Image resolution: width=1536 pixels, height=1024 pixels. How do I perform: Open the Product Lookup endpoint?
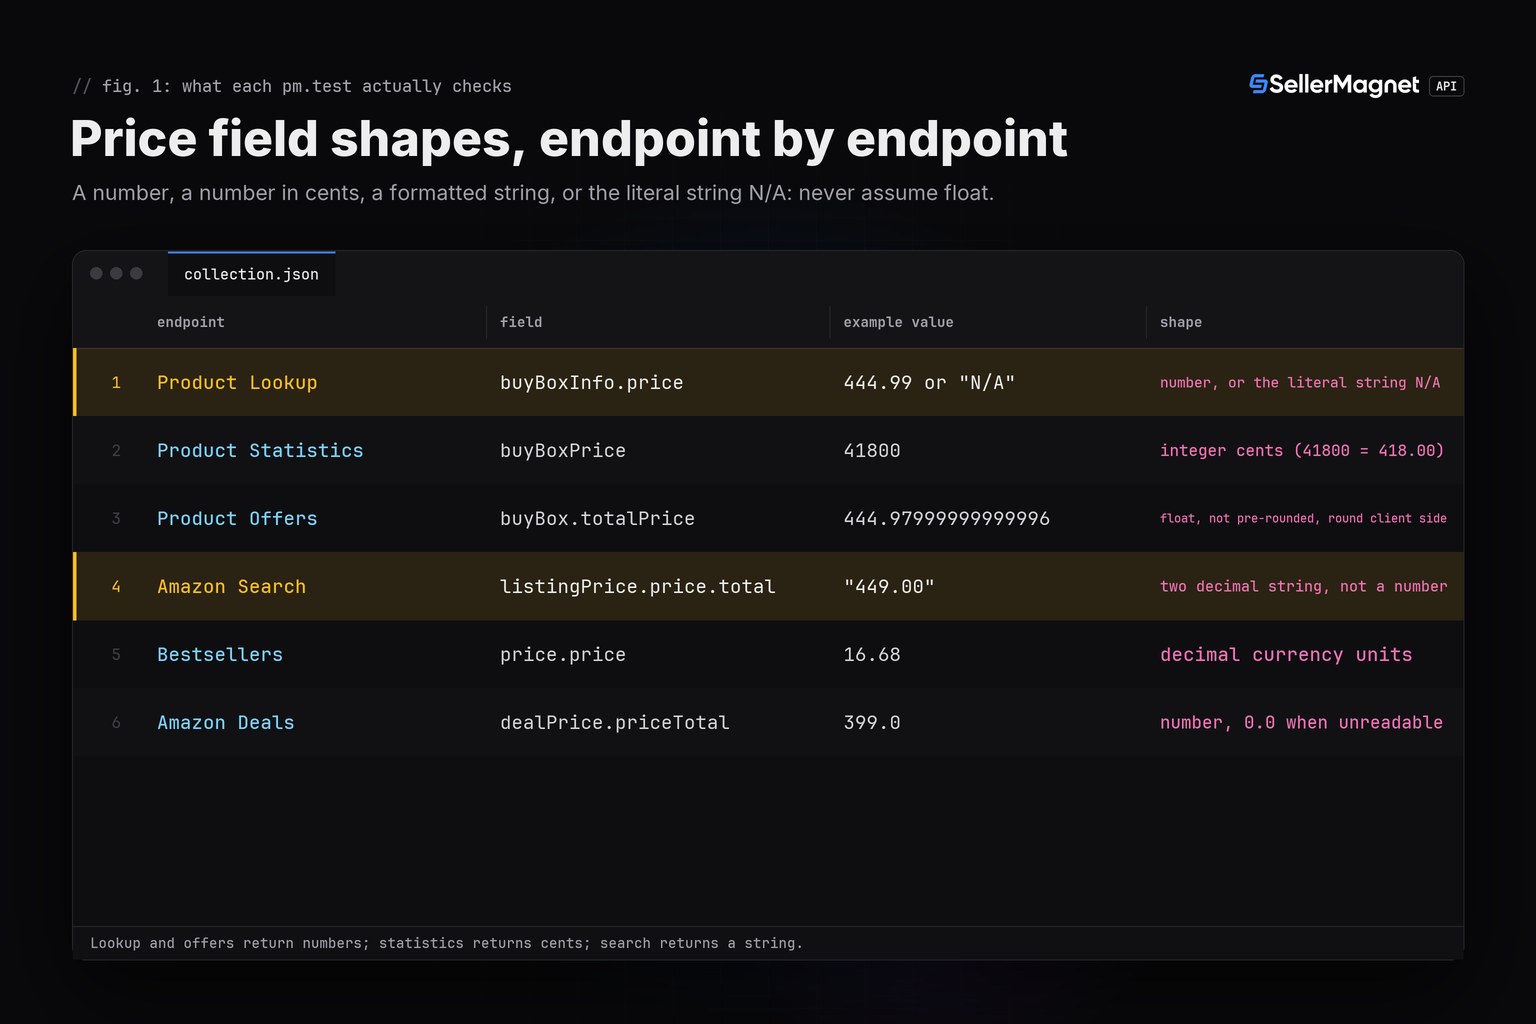[237, 382]
